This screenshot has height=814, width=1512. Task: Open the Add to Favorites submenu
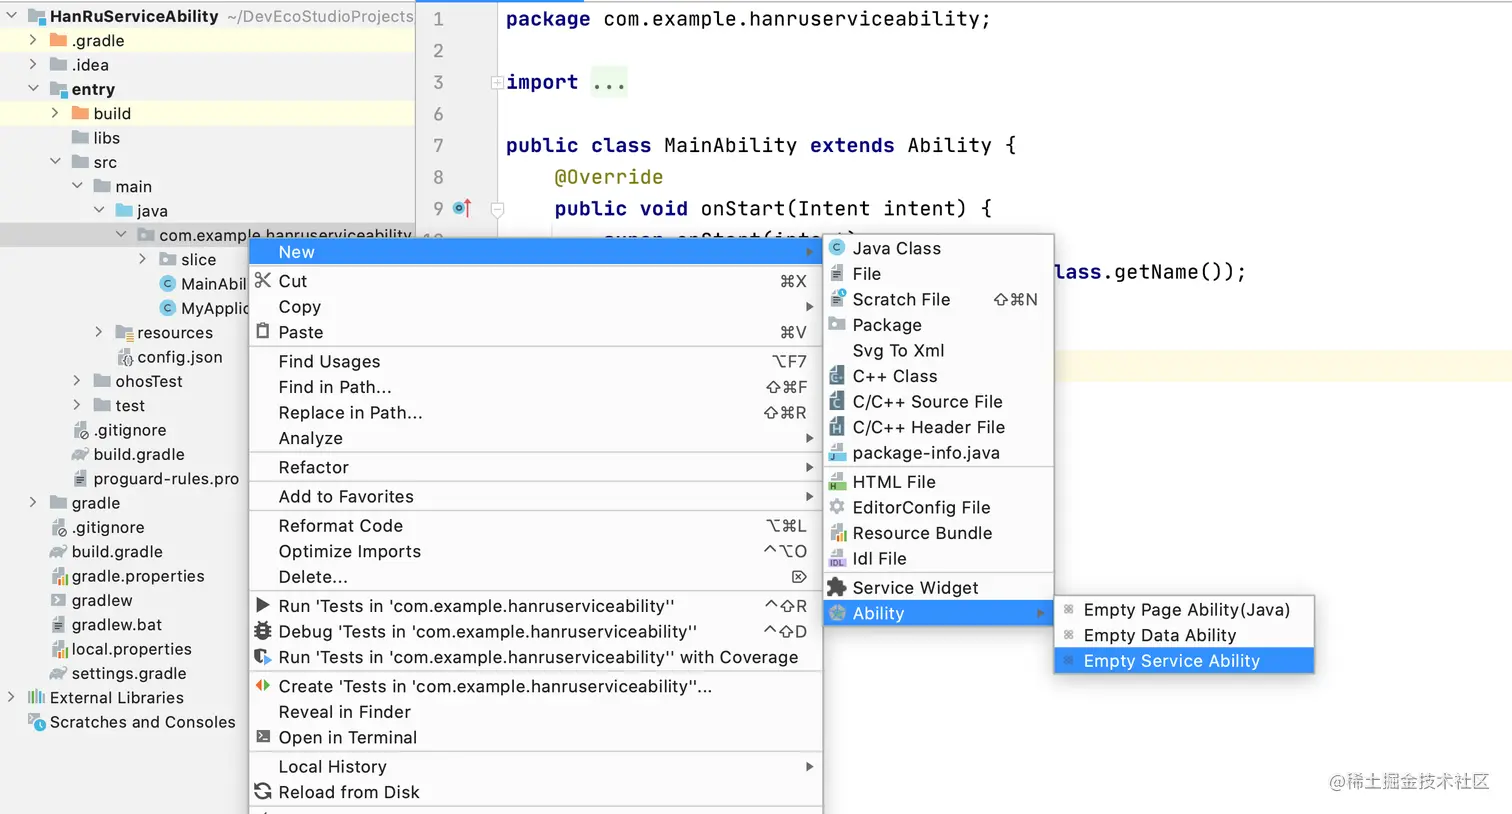click(x=536, y=496)
